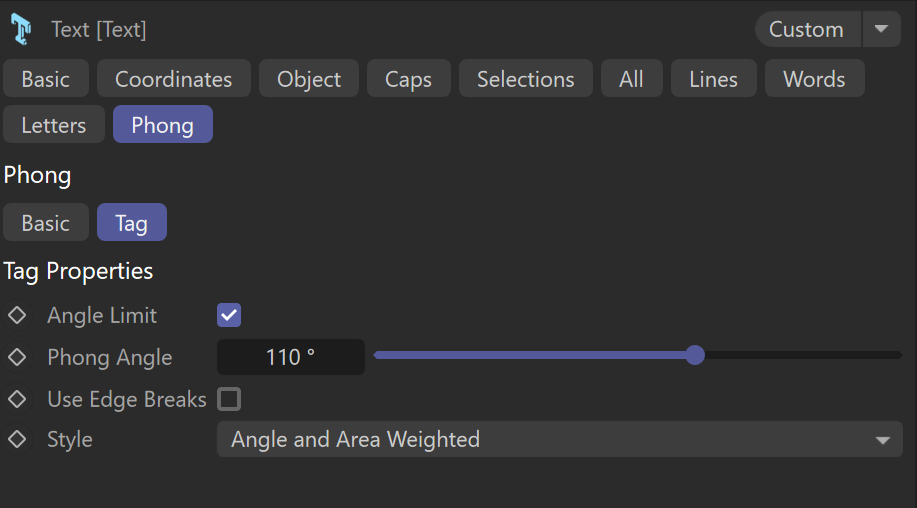Open the Style dropdown Angle and Area Weighted
The image size is (917, 508).
click(x=560, y=439)
